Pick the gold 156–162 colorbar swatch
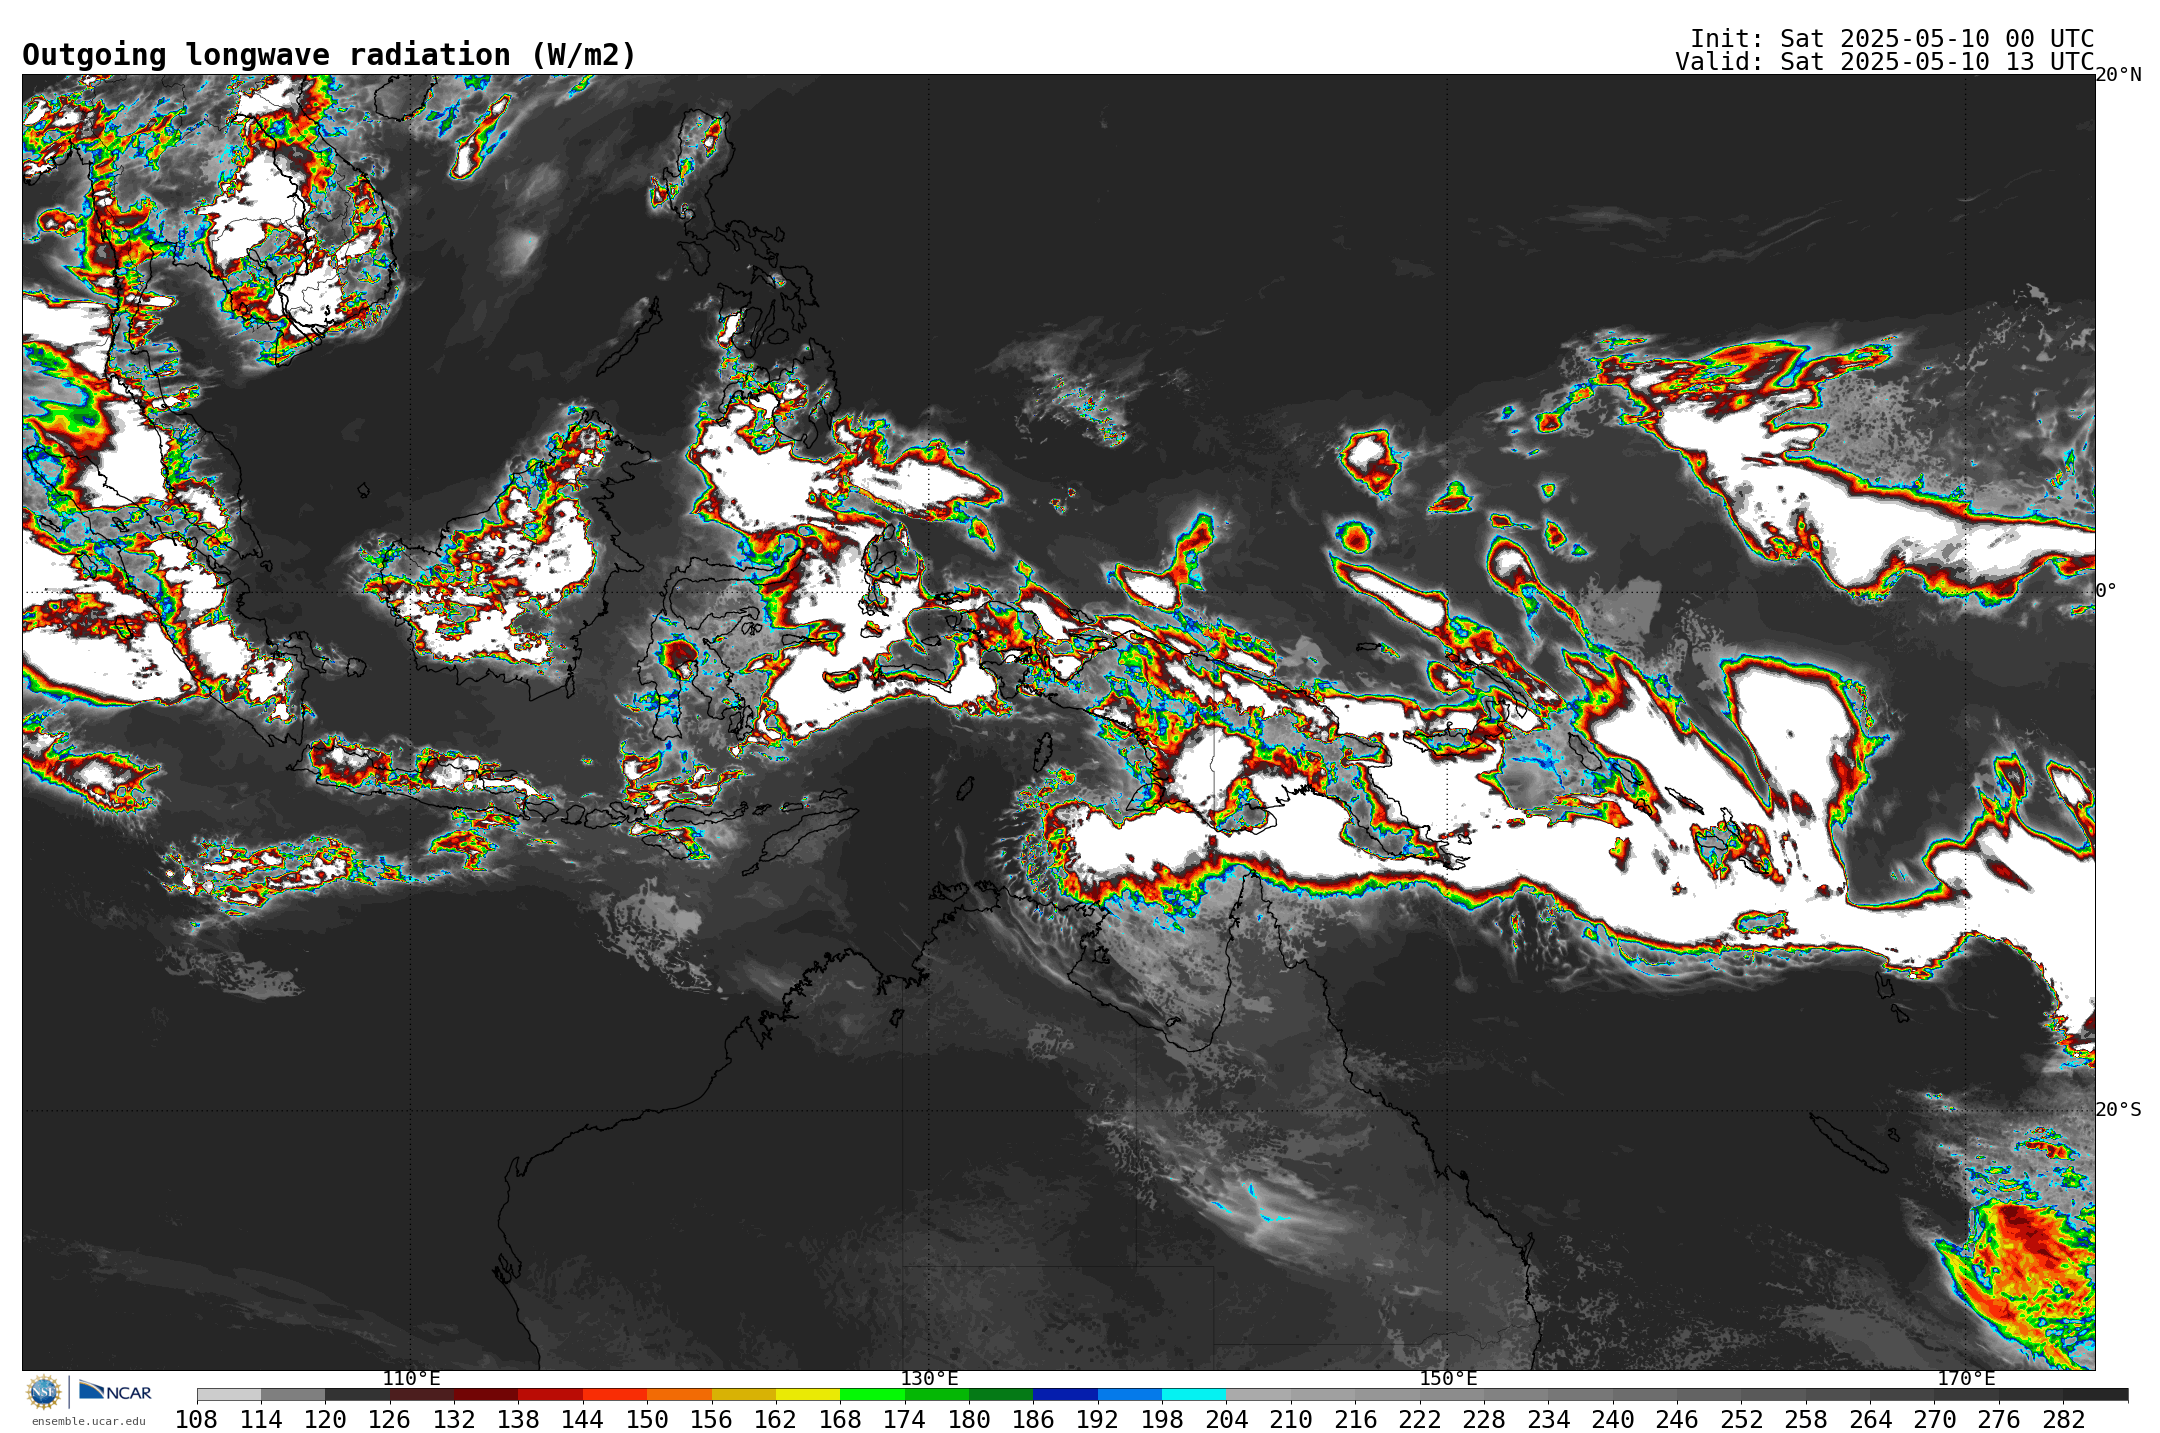Screen dimensions: 2160x1433 tap(744, 1394)
